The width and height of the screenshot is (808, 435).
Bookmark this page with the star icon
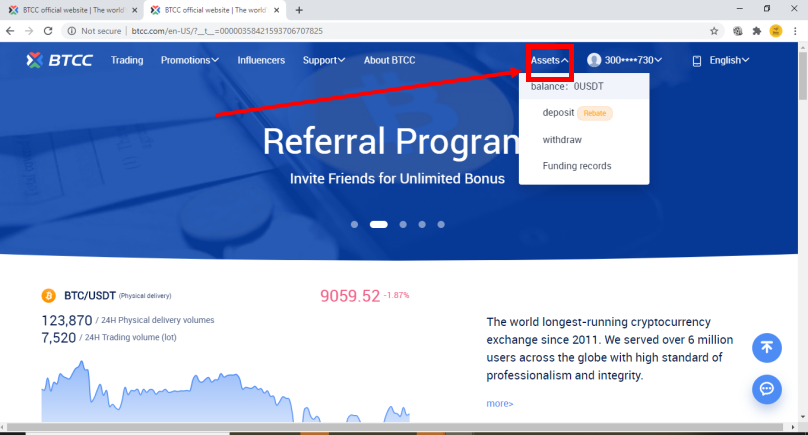(714, 31)
